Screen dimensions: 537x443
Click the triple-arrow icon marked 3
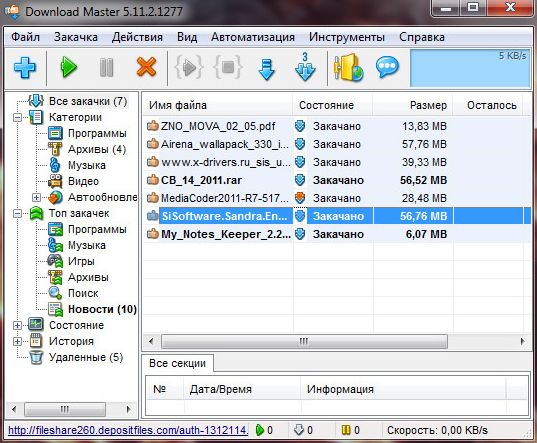(305, 67)
